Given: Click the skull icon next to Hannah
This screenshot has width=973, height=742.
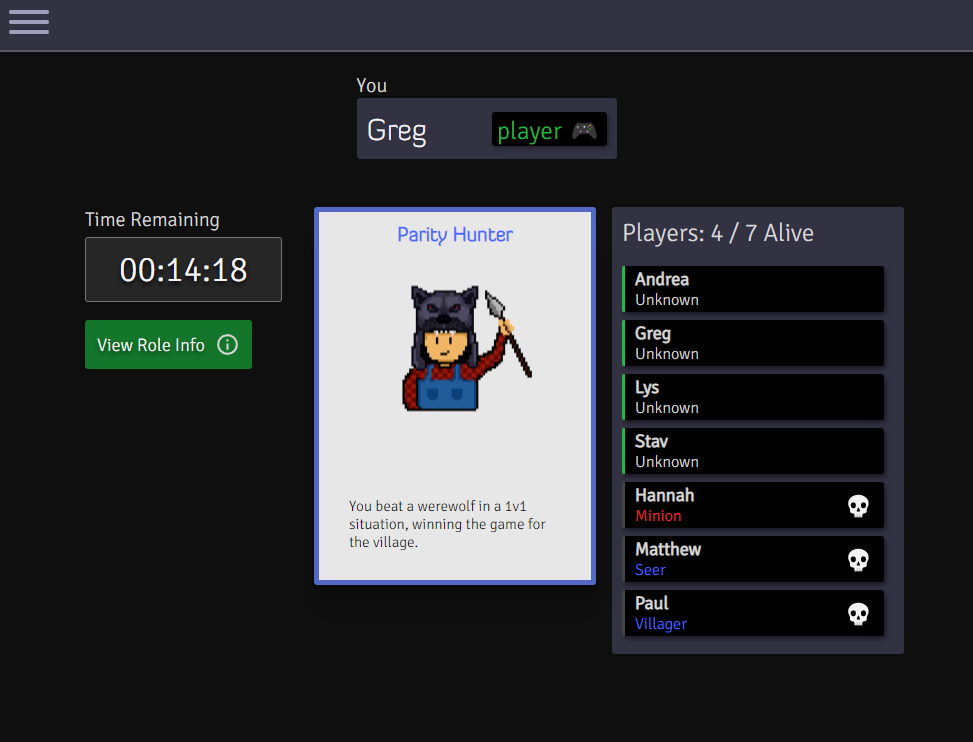Looking at the screenshot, I should (858, 506).
